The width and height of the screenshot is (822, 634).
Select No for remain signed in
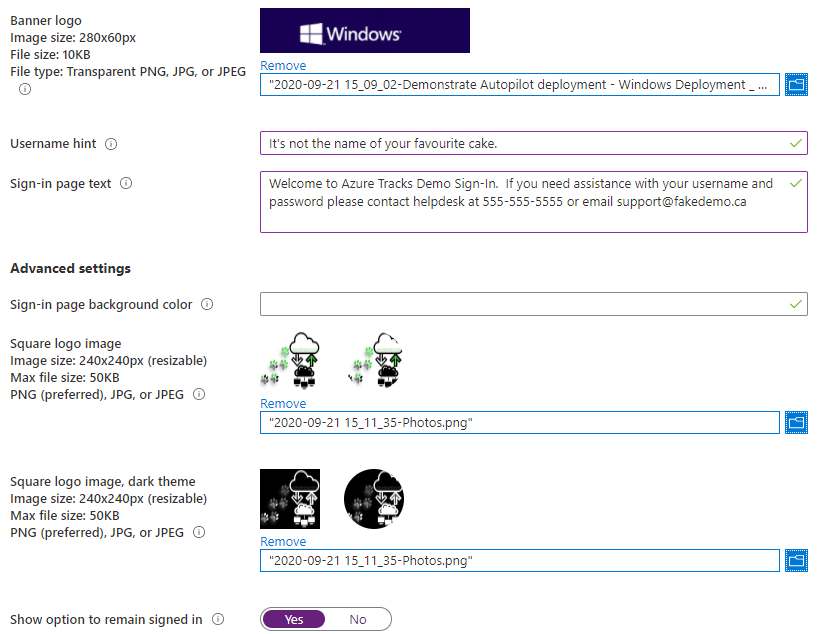click(x=358, y=619)
